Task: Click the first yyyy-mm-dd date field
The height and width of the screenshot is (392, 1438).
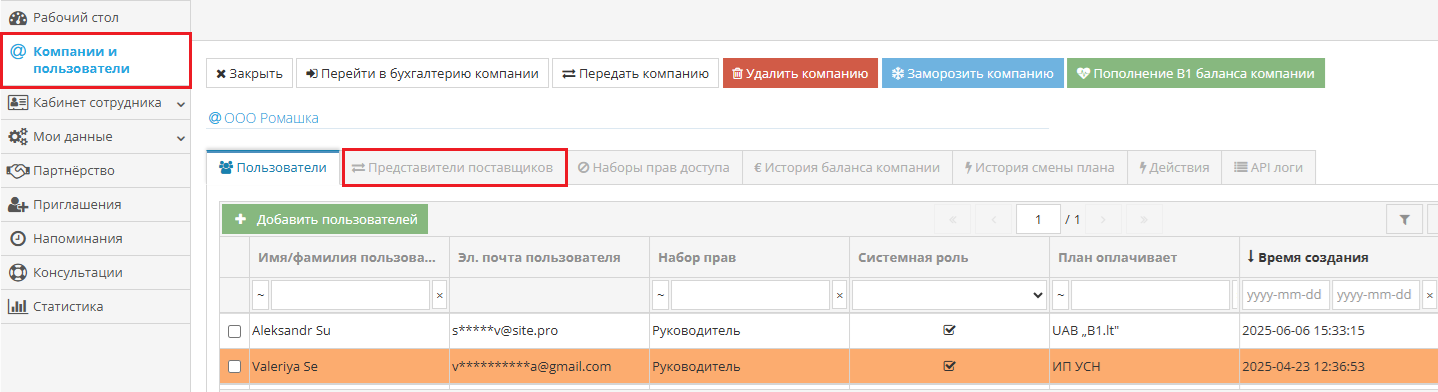Action: (1285, 295)
